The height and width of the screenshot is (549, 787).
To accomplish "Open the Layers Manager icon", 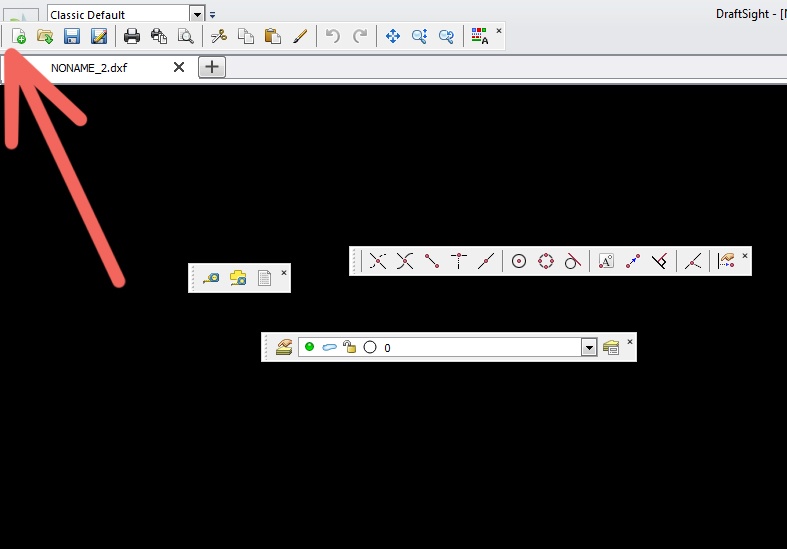I will coord(284,347).
